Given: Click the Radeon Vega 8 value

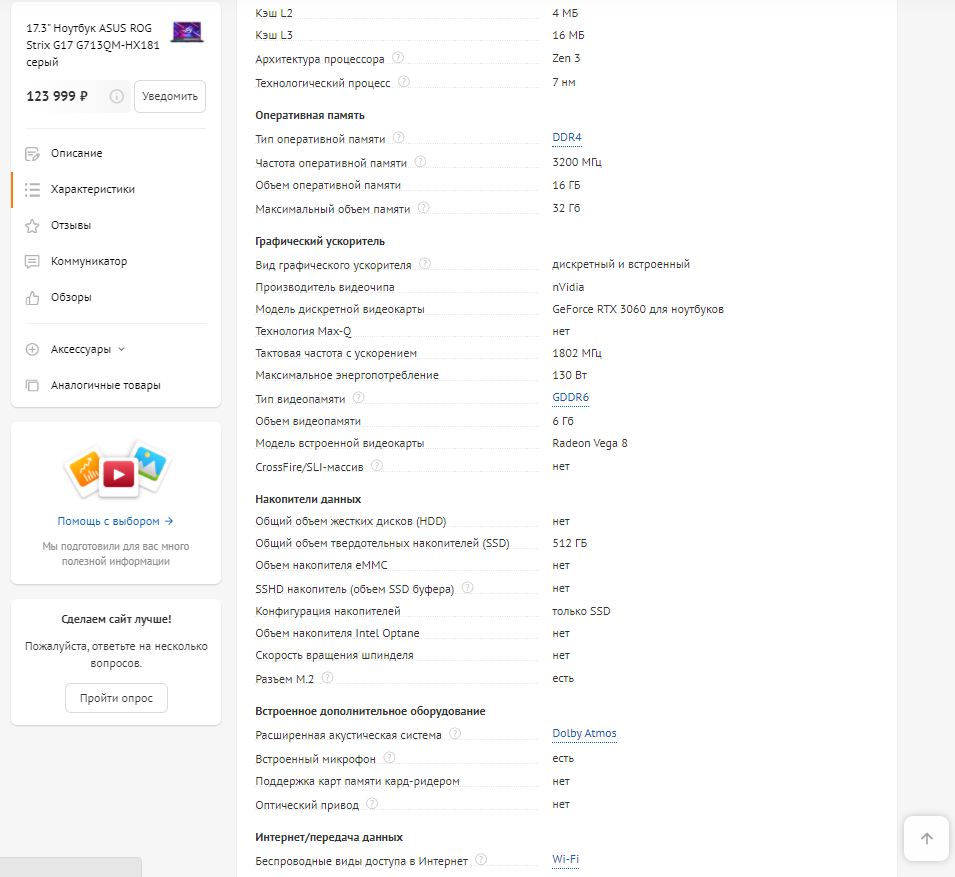Looking at the screenshot, I should point(590,443).
